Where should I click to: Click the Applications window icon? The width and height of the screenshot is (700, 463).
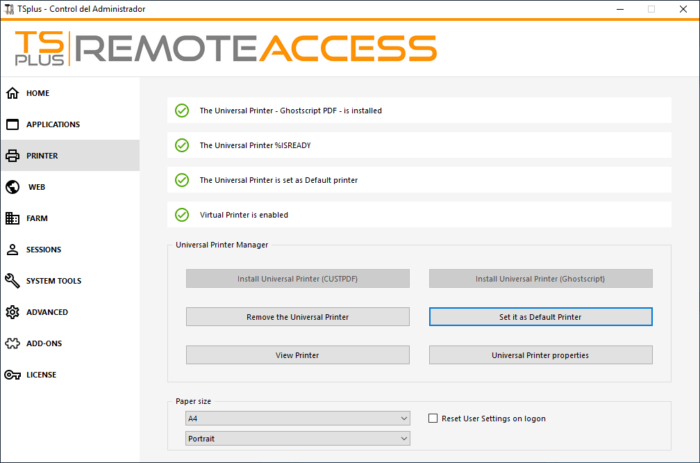[12, 125]
